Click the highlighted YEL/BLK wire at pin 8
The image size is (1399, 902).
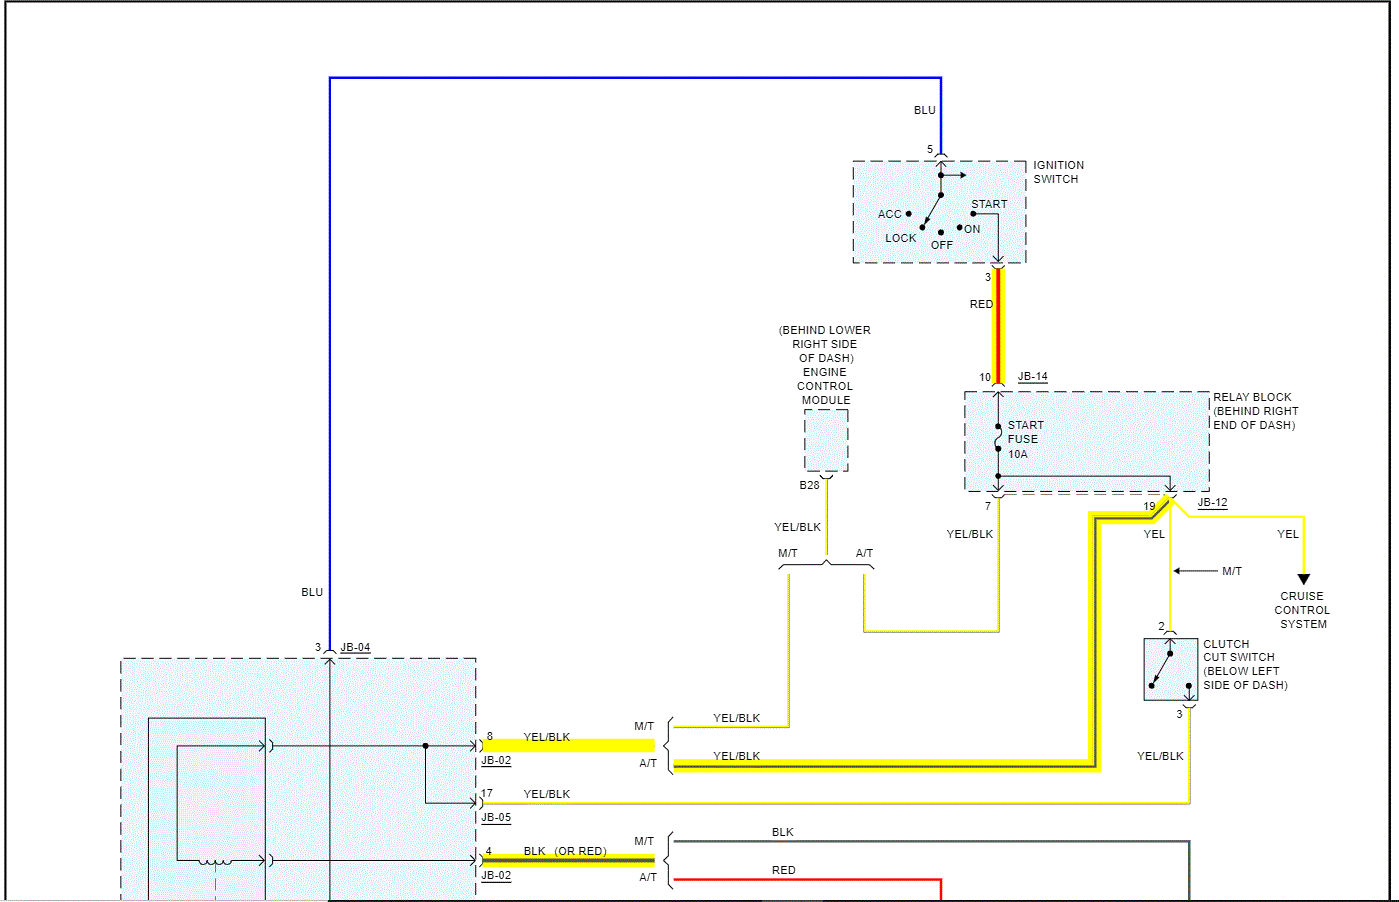coord(569,745)
